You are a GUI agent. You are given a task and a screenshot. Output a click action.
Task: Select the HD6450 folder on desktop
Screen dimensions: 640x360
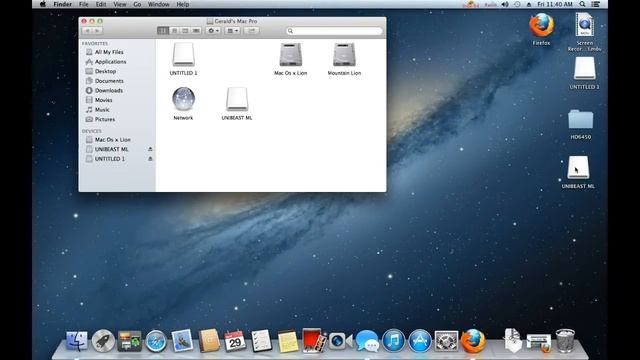point(580,119)
